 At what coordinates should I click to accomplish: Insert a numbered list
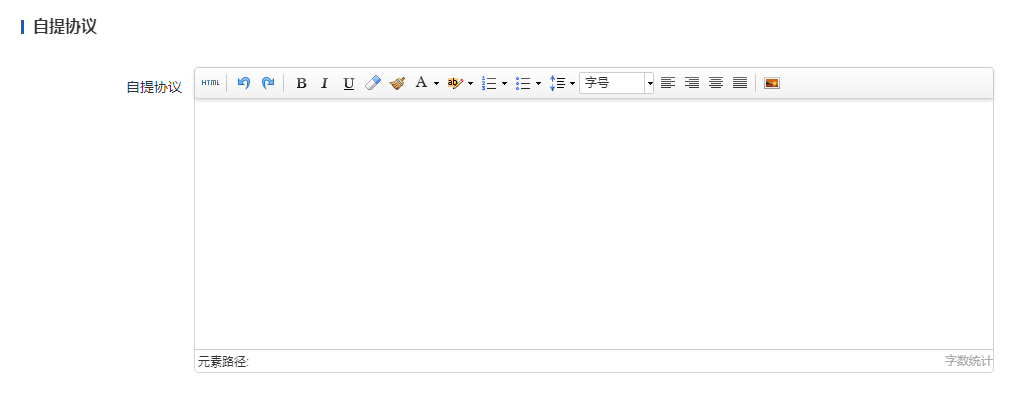pos(489,83)
